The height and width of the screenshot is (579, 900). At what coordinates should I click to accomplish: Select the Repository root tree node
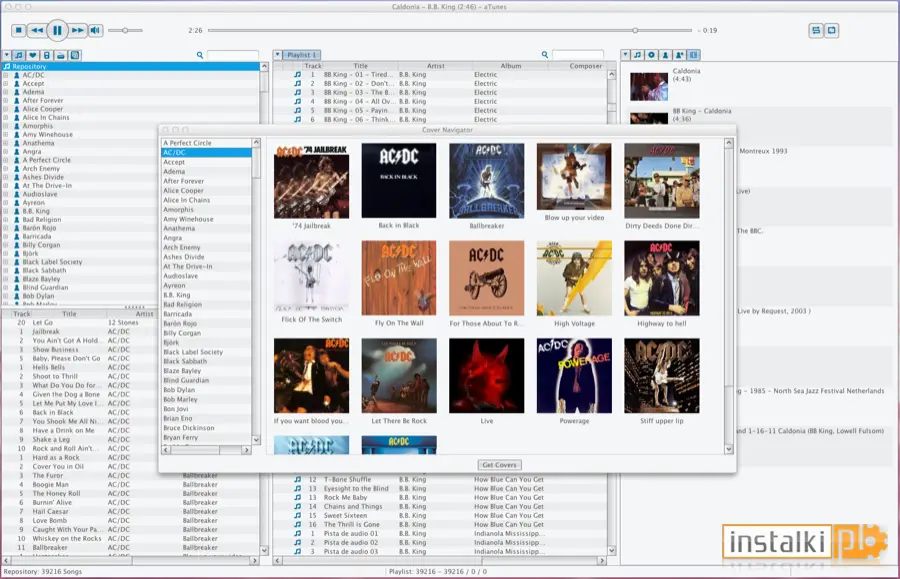pos(131,67)
